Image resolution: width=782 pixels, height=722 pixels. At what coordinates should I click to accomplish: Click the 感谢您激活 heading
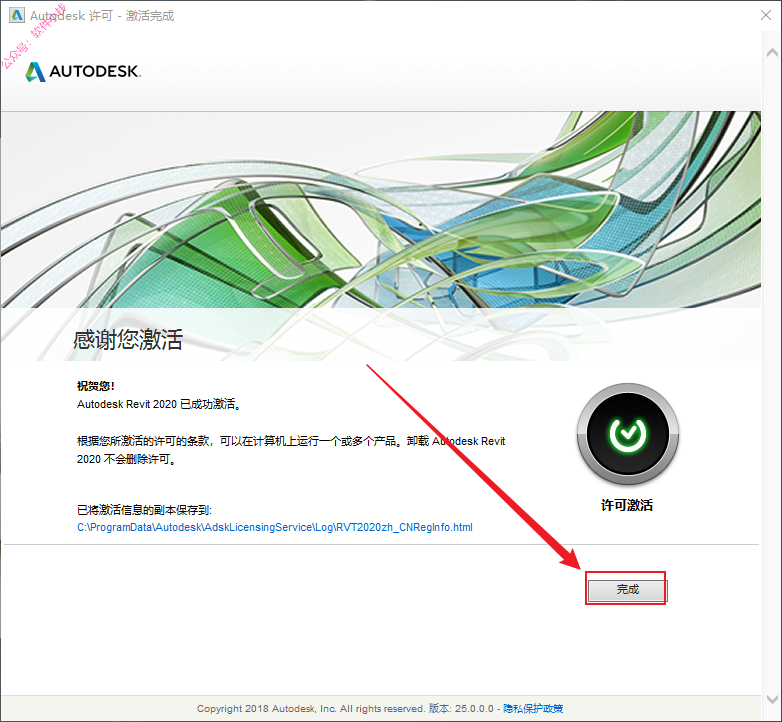tap(128, 340)
